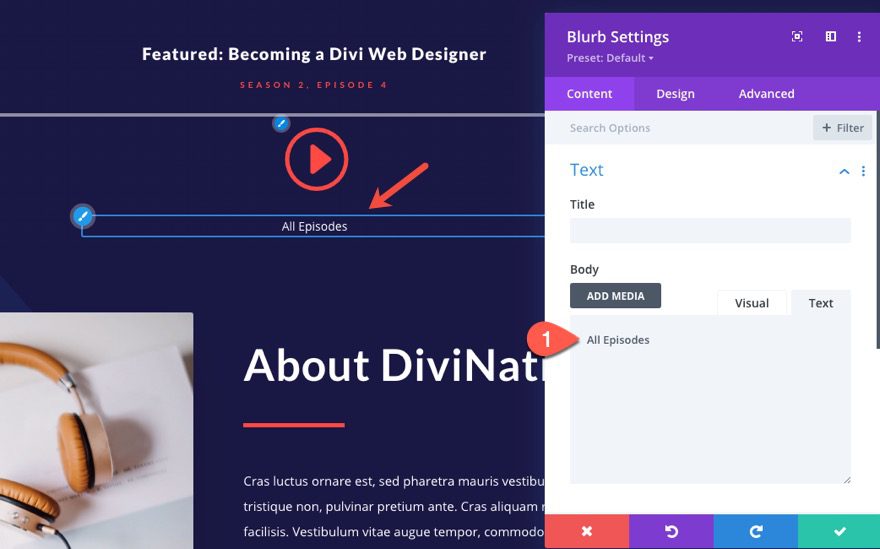Click the Cras luctus ornare paragraph text
Image resolution: width=880 pixels, height=549 pixels.
point(393,506)
